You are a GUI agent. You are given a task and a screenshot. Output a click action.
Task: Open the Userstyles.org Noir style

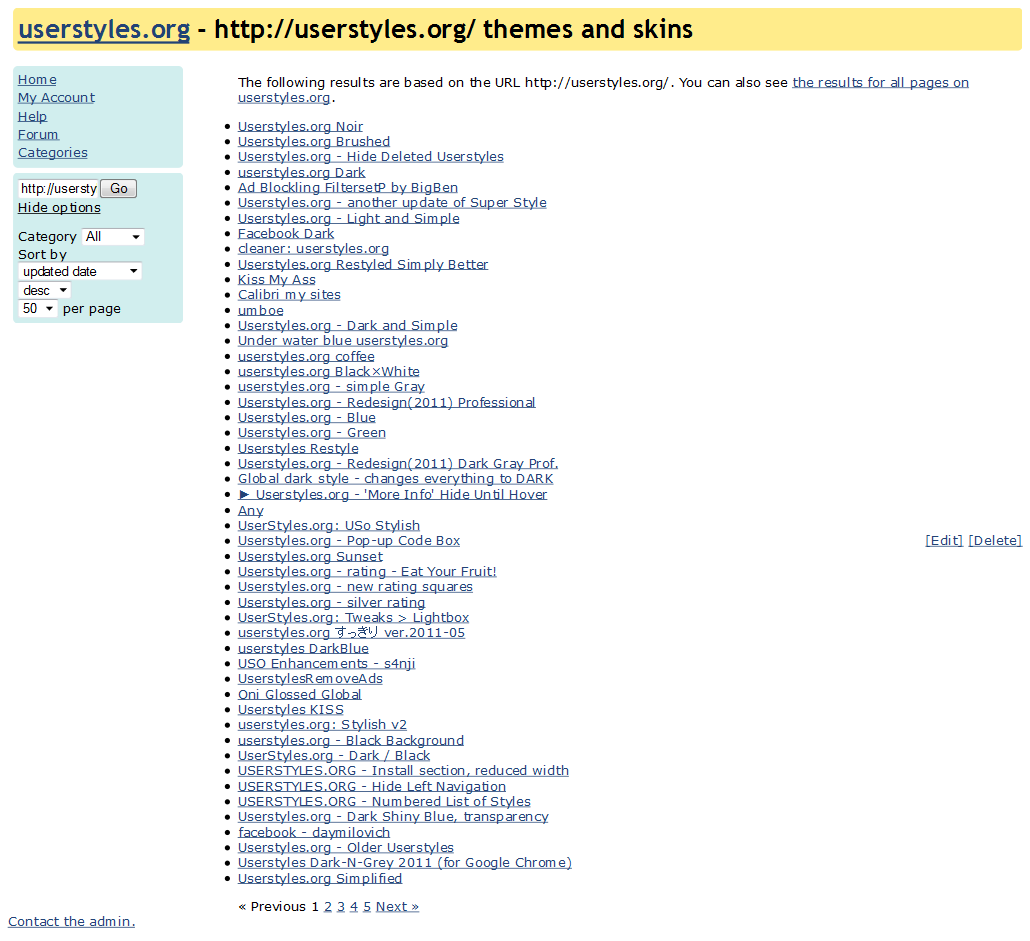(x=299, y=126)
